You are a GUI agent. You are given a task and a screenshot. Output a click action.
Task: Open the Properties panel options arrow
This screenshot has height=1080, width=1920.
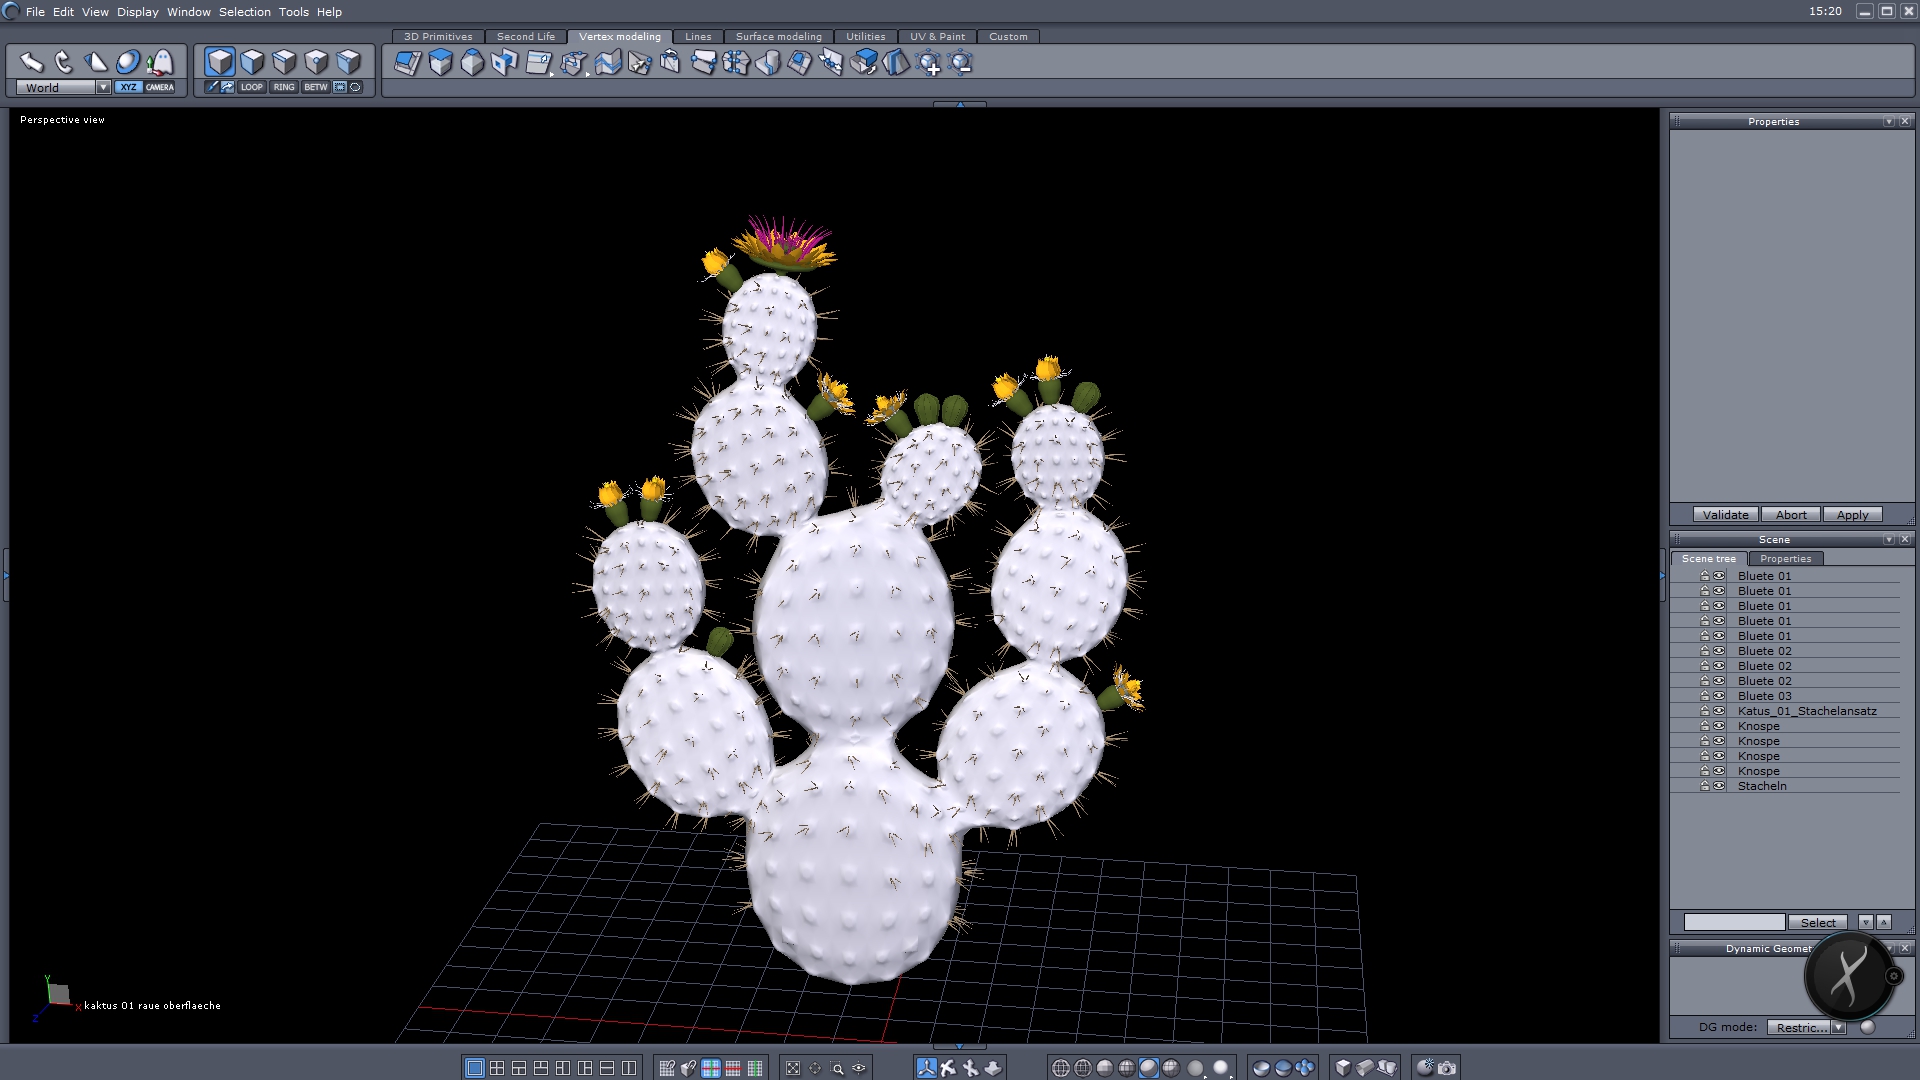pos(1888,122)
